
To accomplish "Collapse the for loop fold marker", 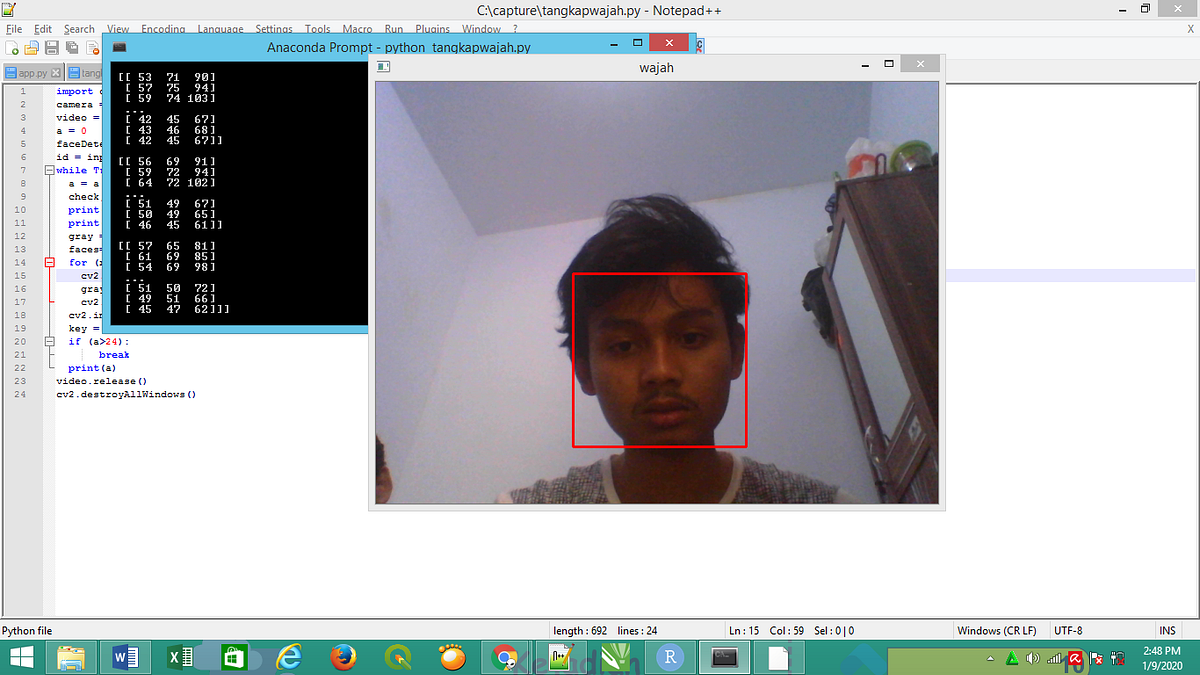I will point(49,261).
